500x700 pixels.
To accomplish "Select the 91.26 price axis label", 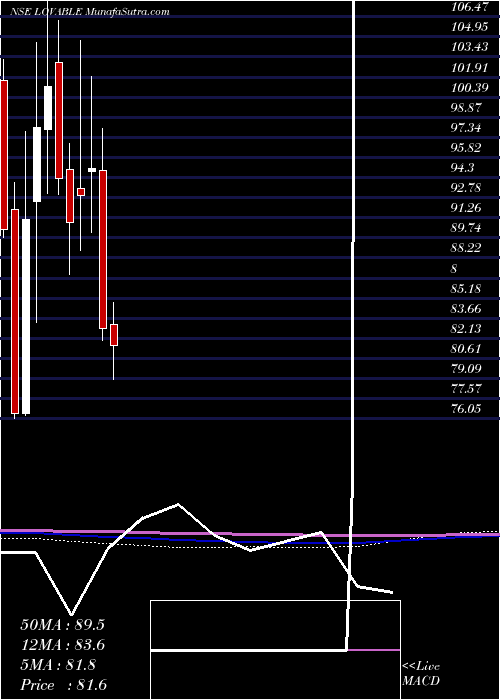I will click(x=467, y=208).
